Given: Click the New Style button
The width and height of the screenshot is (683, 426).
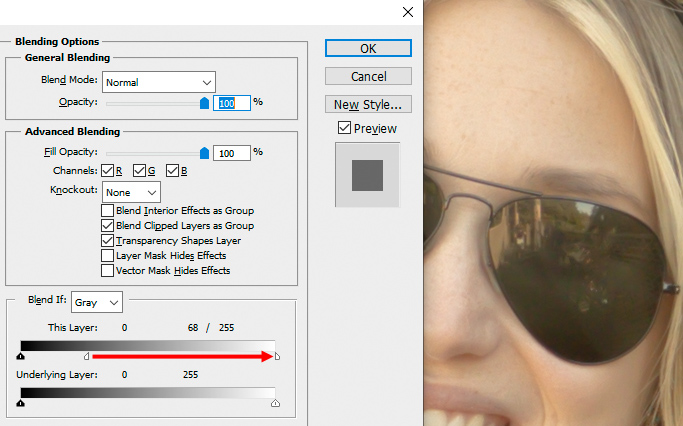Looking at the screenshot, I should [x=368, y=104].
